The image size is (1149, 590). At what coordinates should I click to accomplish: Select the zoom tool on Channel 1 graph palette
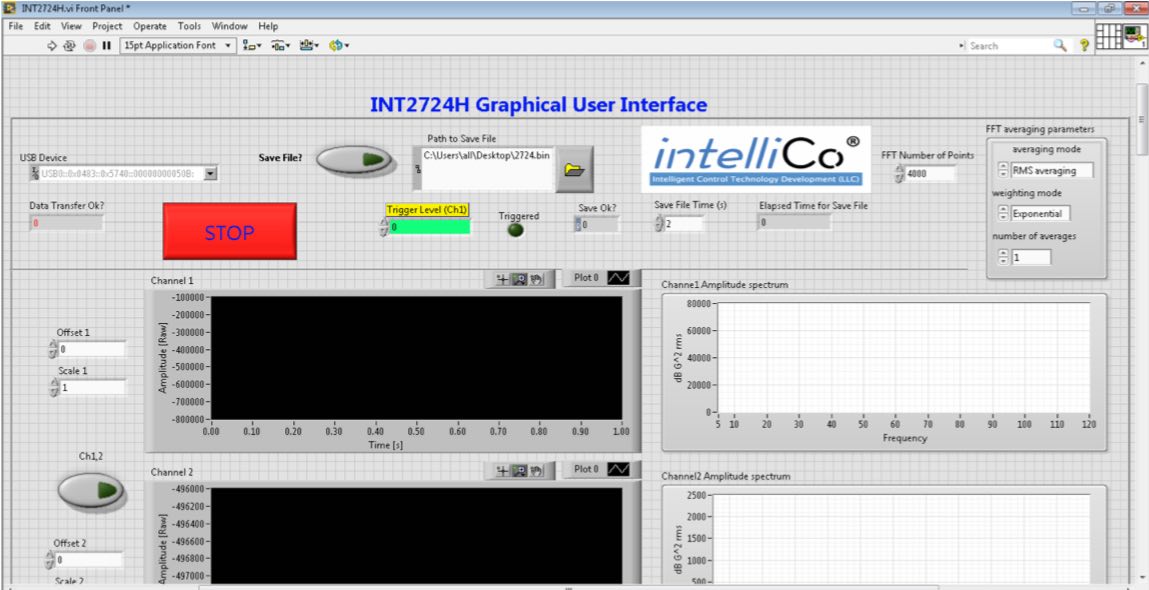pos(520,279)
